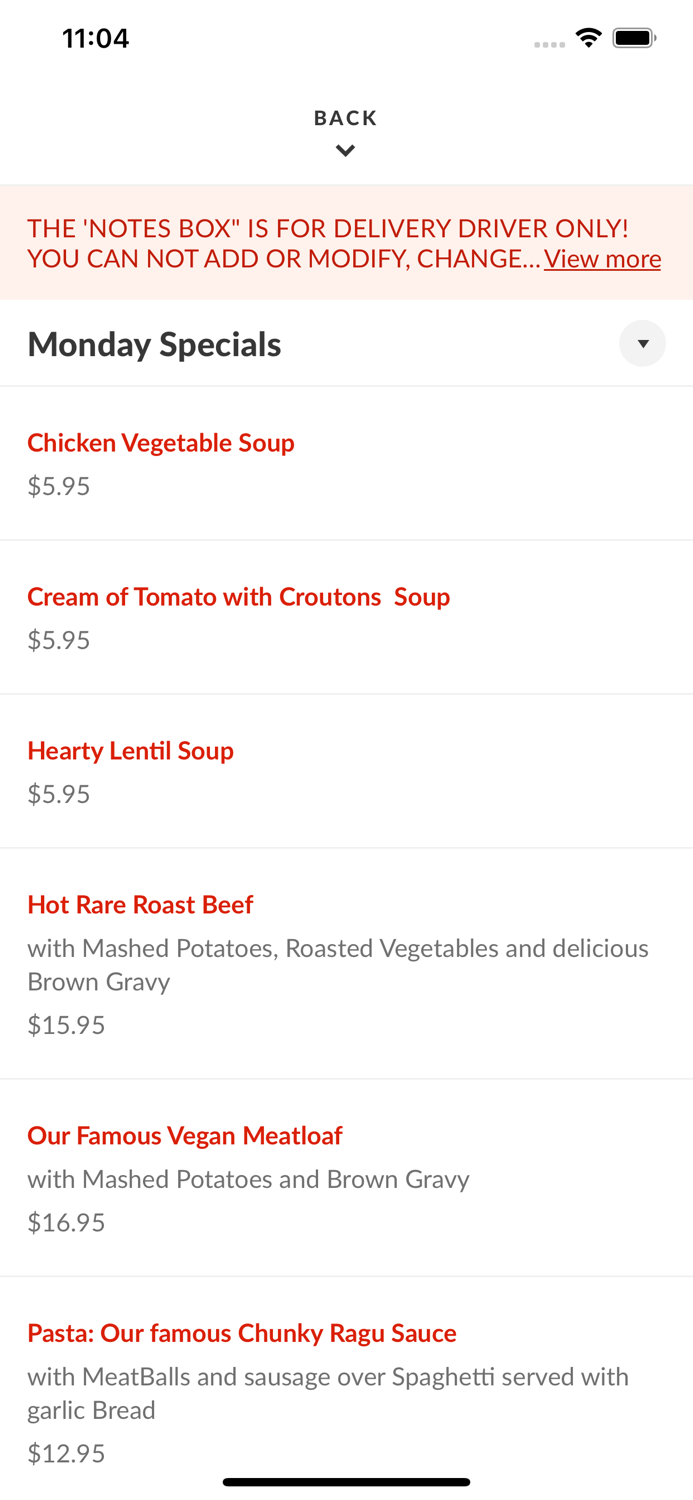Viewport: 693px width, 1500px height.
Task: Tap the BACK label at top
Action: [x=345, y=118]
